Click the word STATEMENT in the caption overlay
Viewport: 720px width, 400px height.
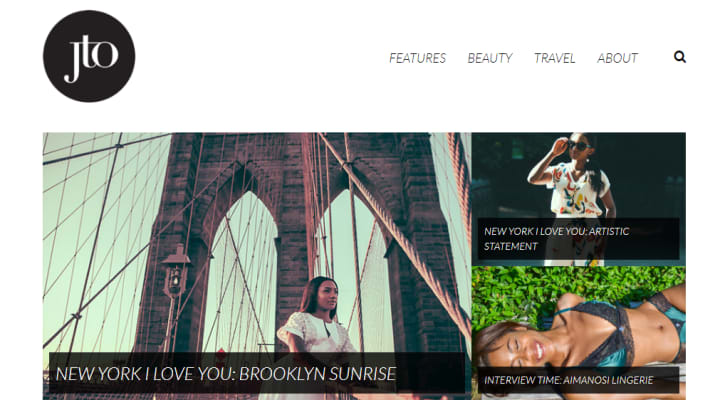pos(511,247)
